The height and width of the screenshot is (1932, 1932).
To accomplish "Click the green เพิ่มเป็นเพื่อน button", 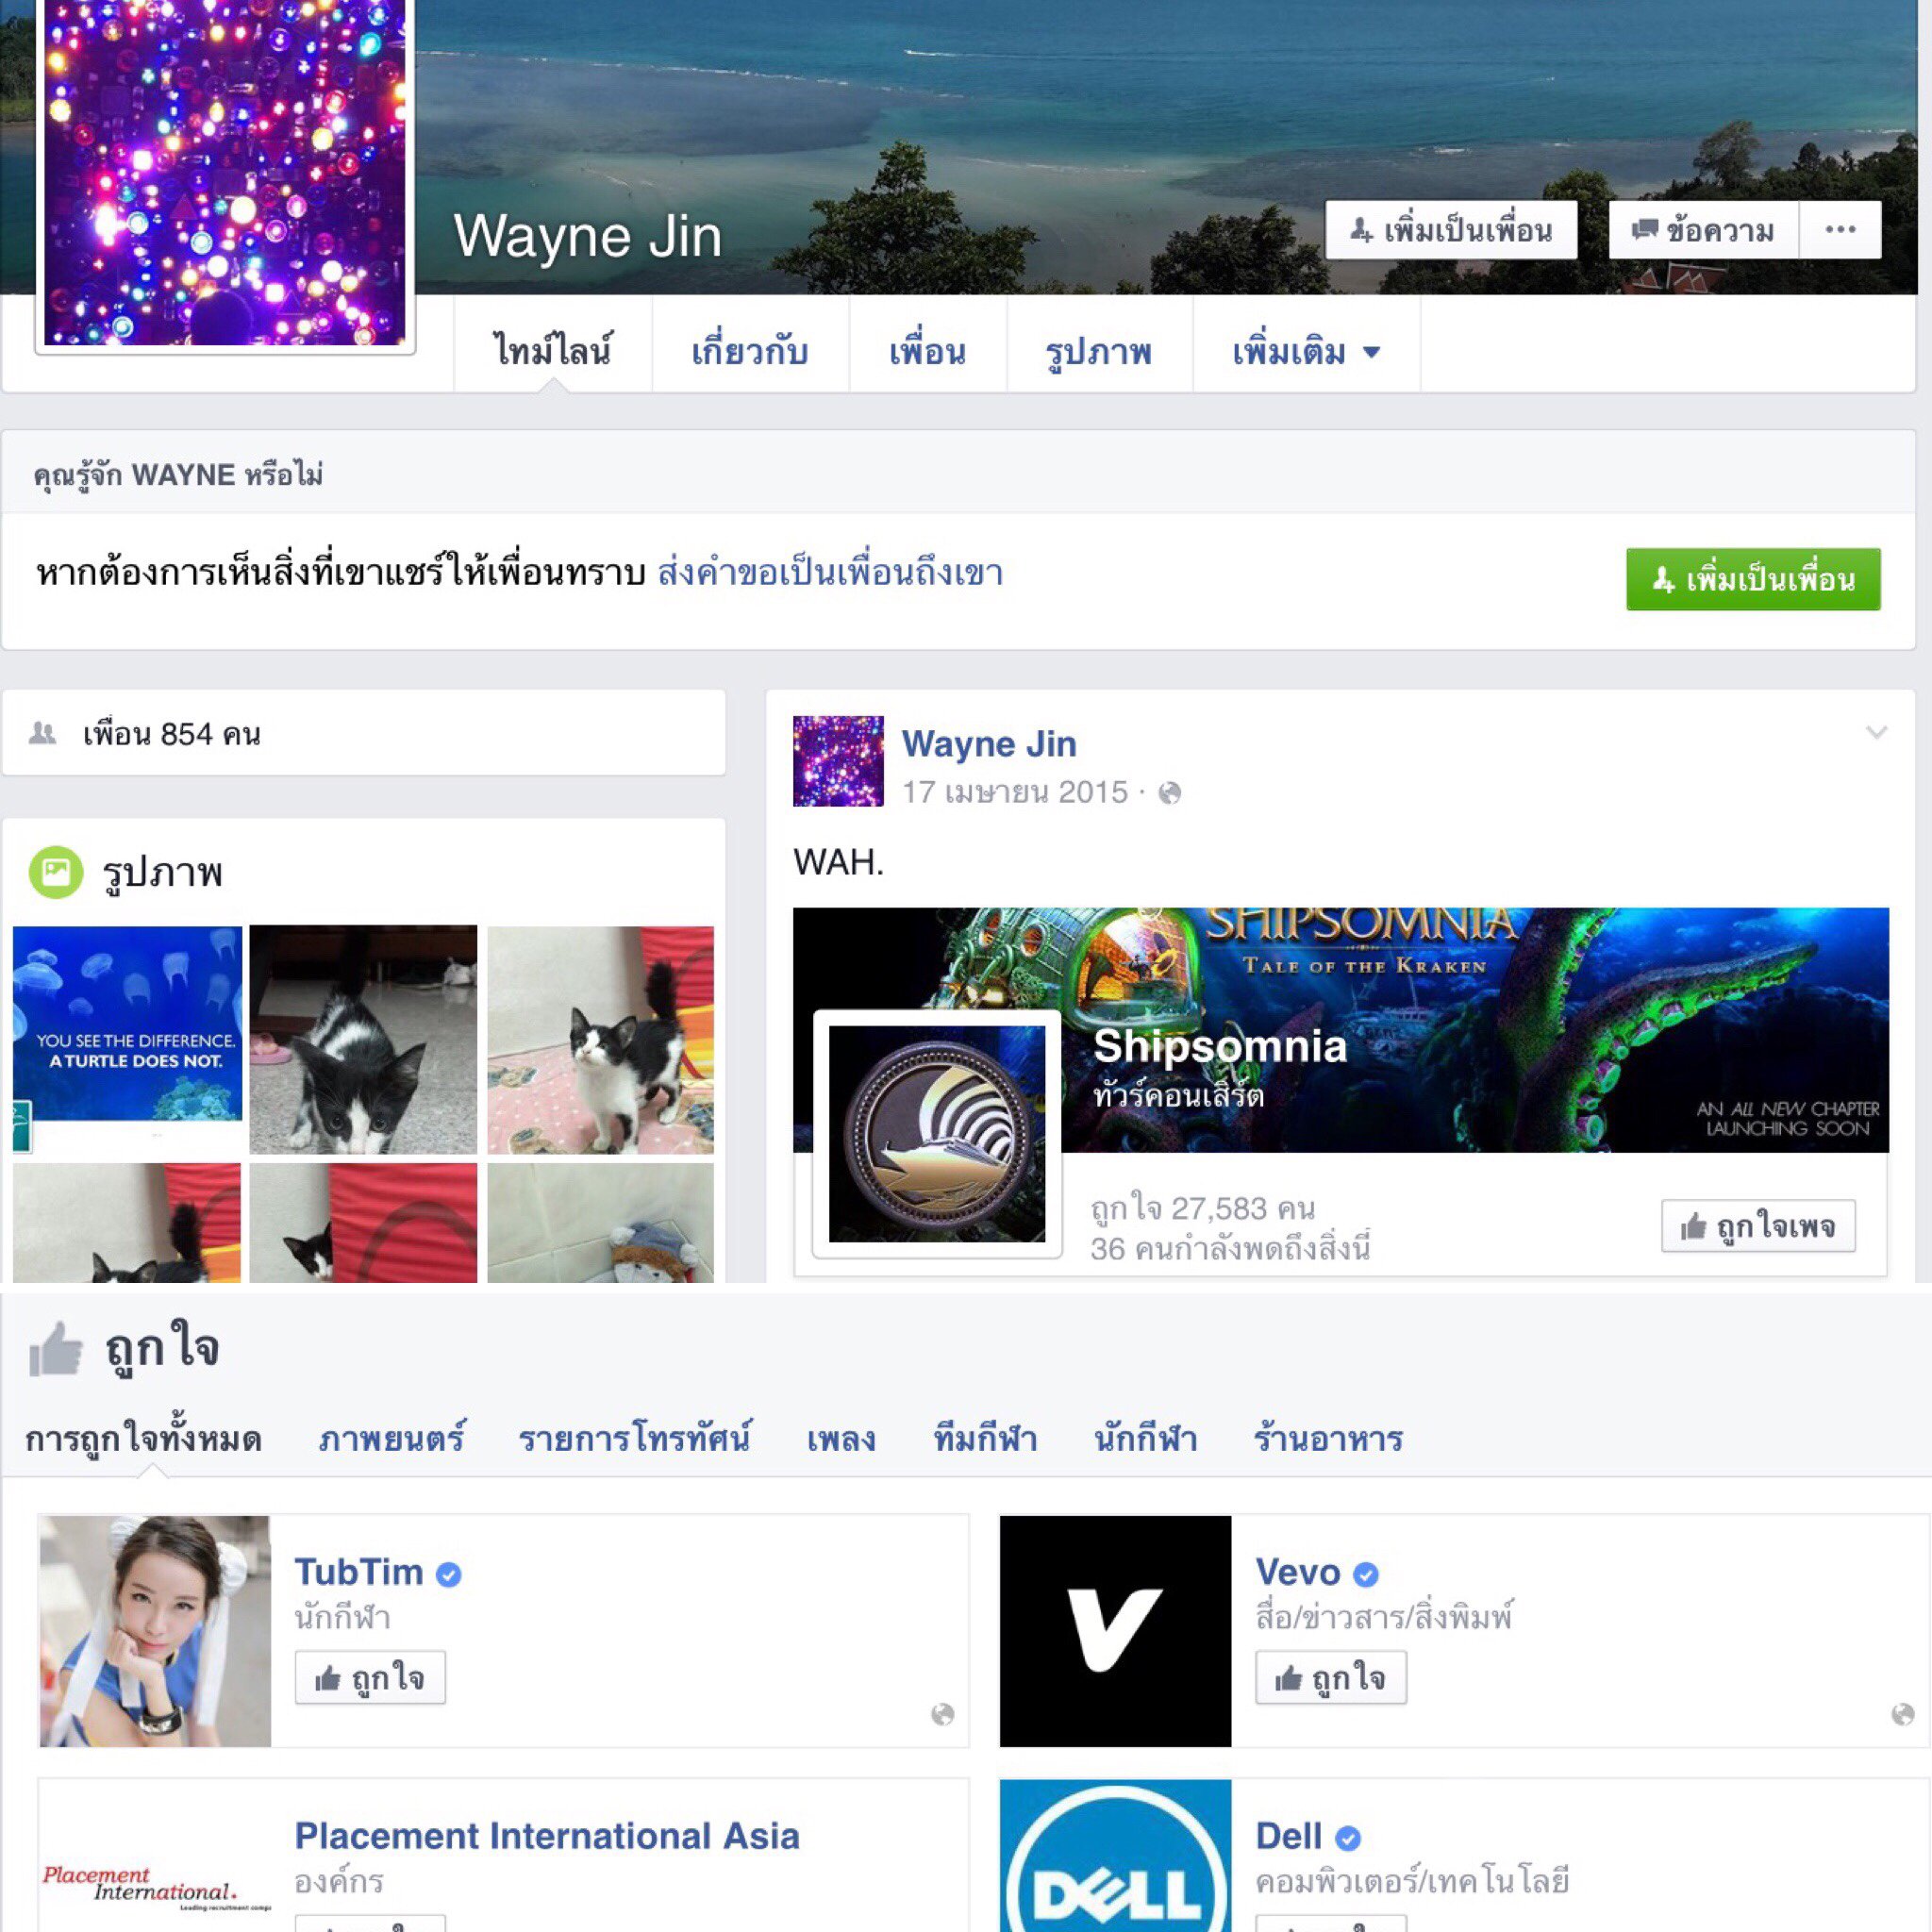I will (x=1753, y=579).
